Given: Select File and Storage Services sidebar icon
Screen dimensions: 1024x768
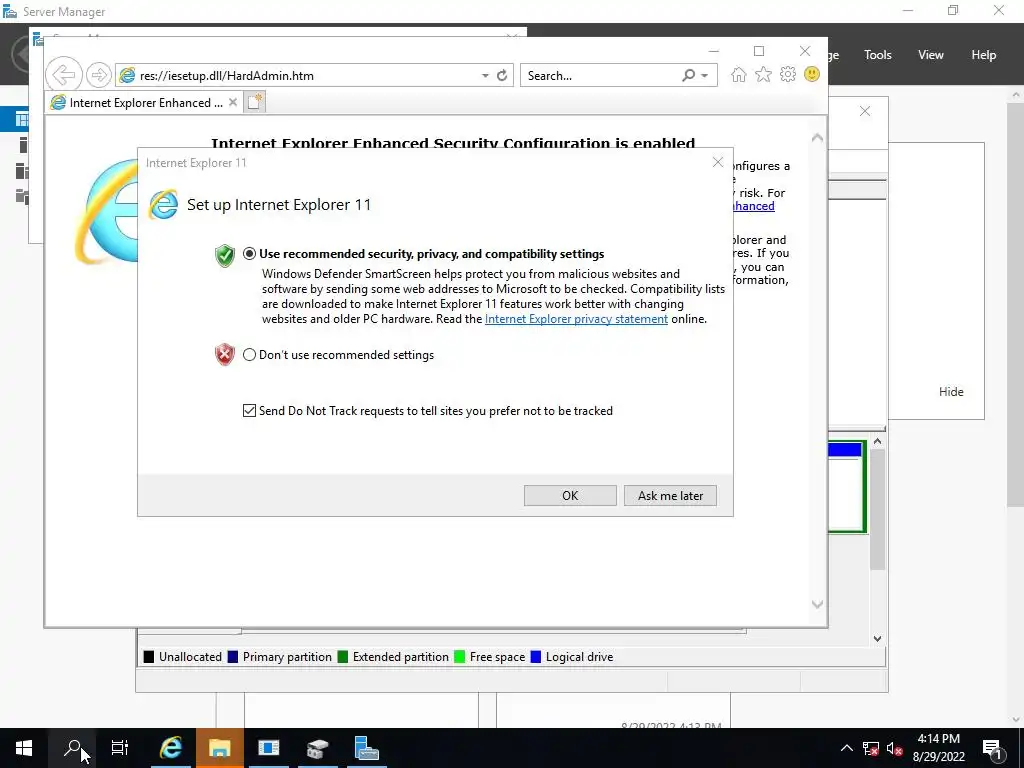Looking at the screenshot, I should (22, 196).
